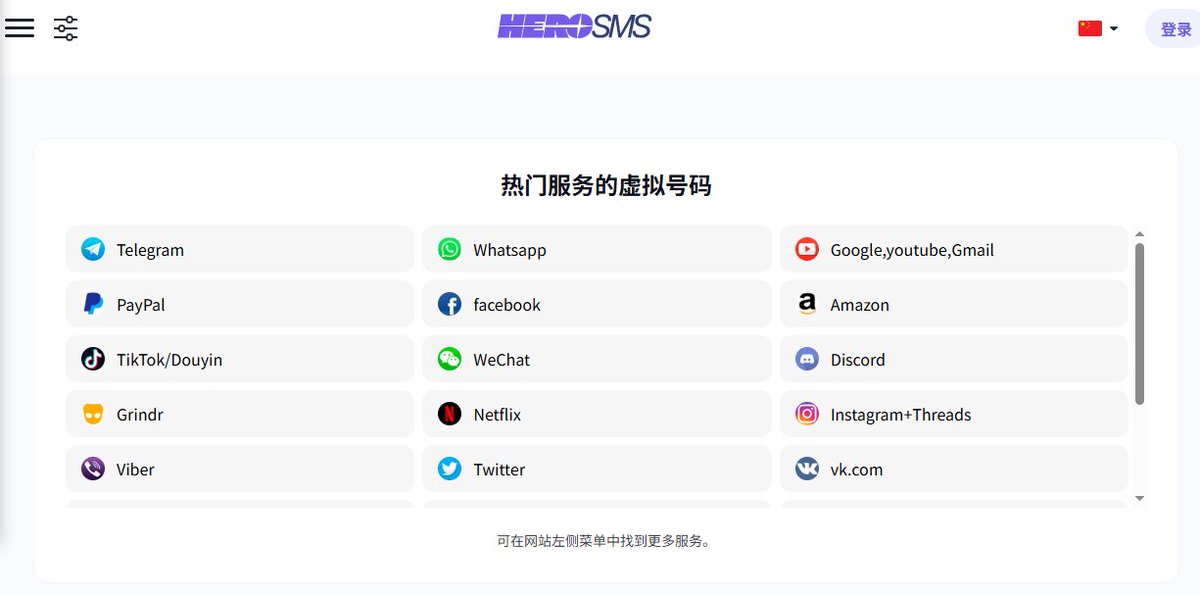The height and width of the screenshot is (595, 1200).
Task: Choose Google,youtube,Gmail service
Action: coord(912,250)
